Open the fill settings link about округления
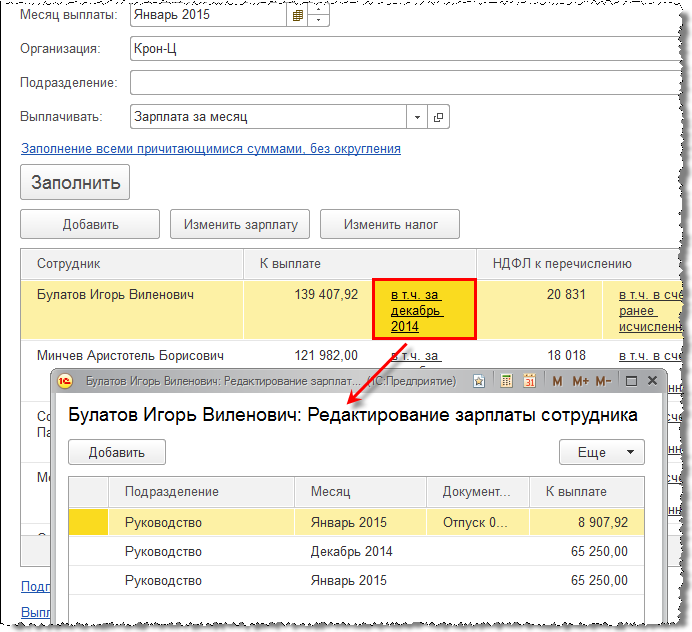Screen dimensions: 692x632 click(211, 148)
